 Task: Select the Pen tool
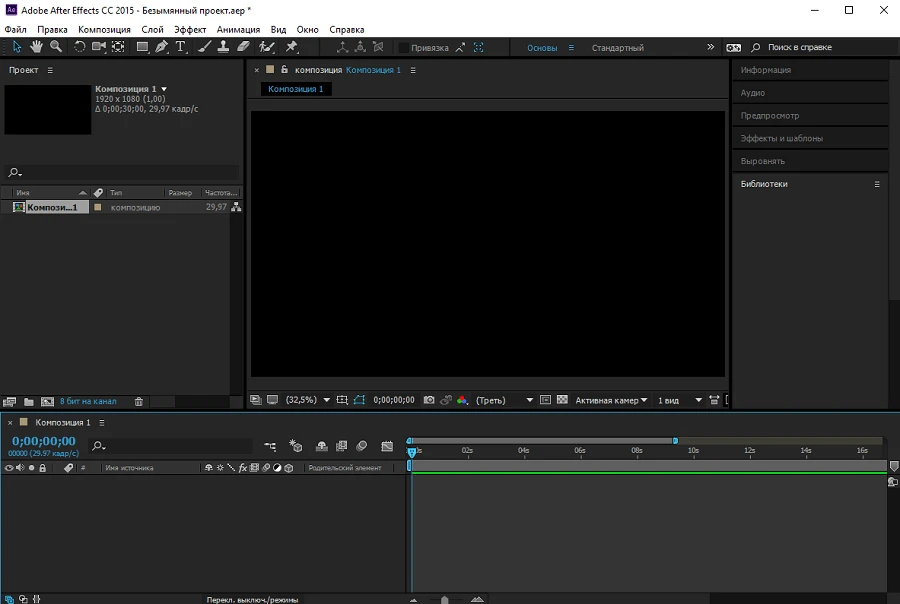coord(162,47)
